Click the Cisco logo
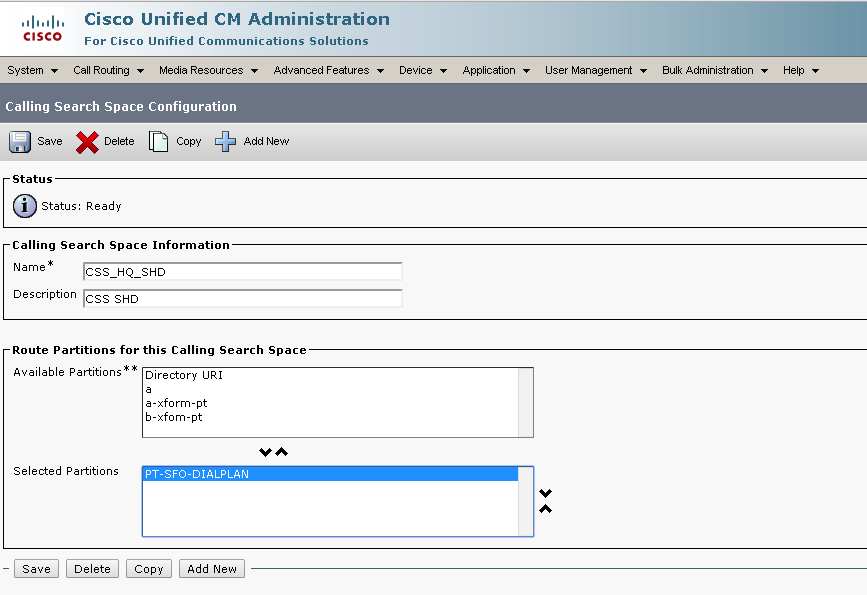The image size is (867, 595). click(x=43, y=29)
